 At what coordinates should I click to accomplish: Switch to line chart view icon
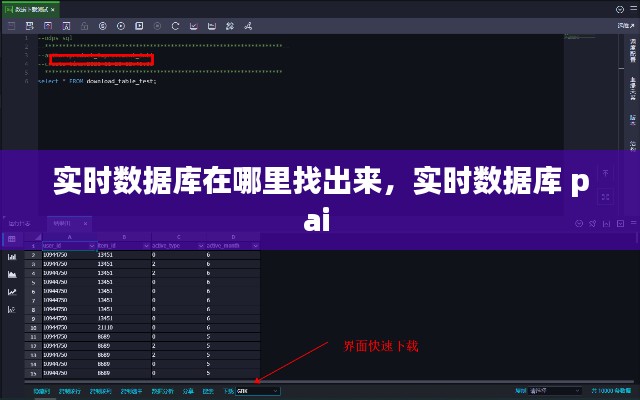pos(12,291)
